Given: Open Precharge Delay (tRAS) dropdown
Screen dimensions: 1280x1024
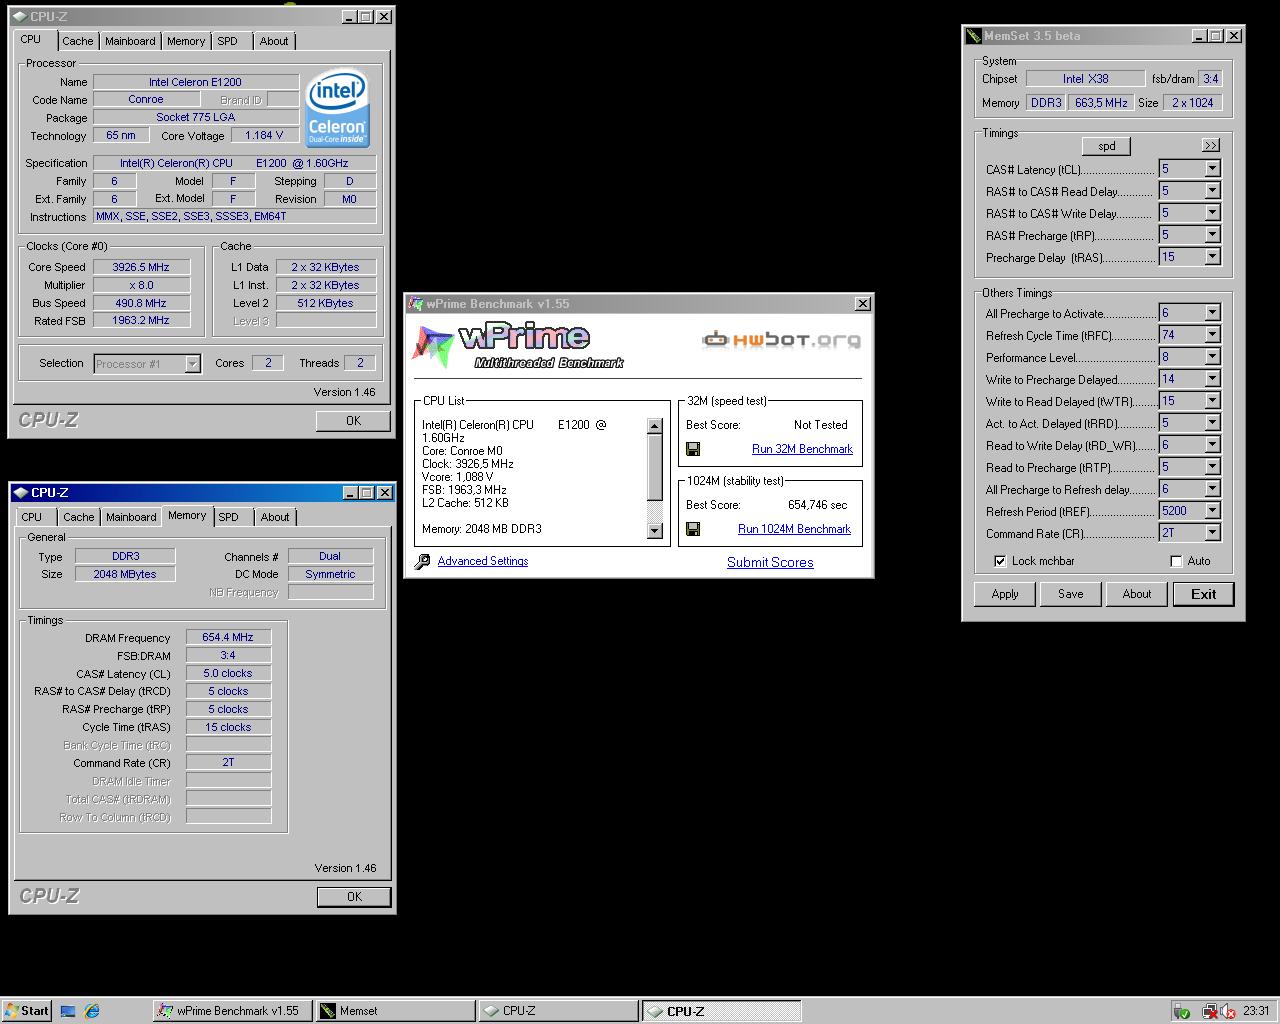Looking at the screenshot, I should pyautogui.click(x=1212, y=257).
